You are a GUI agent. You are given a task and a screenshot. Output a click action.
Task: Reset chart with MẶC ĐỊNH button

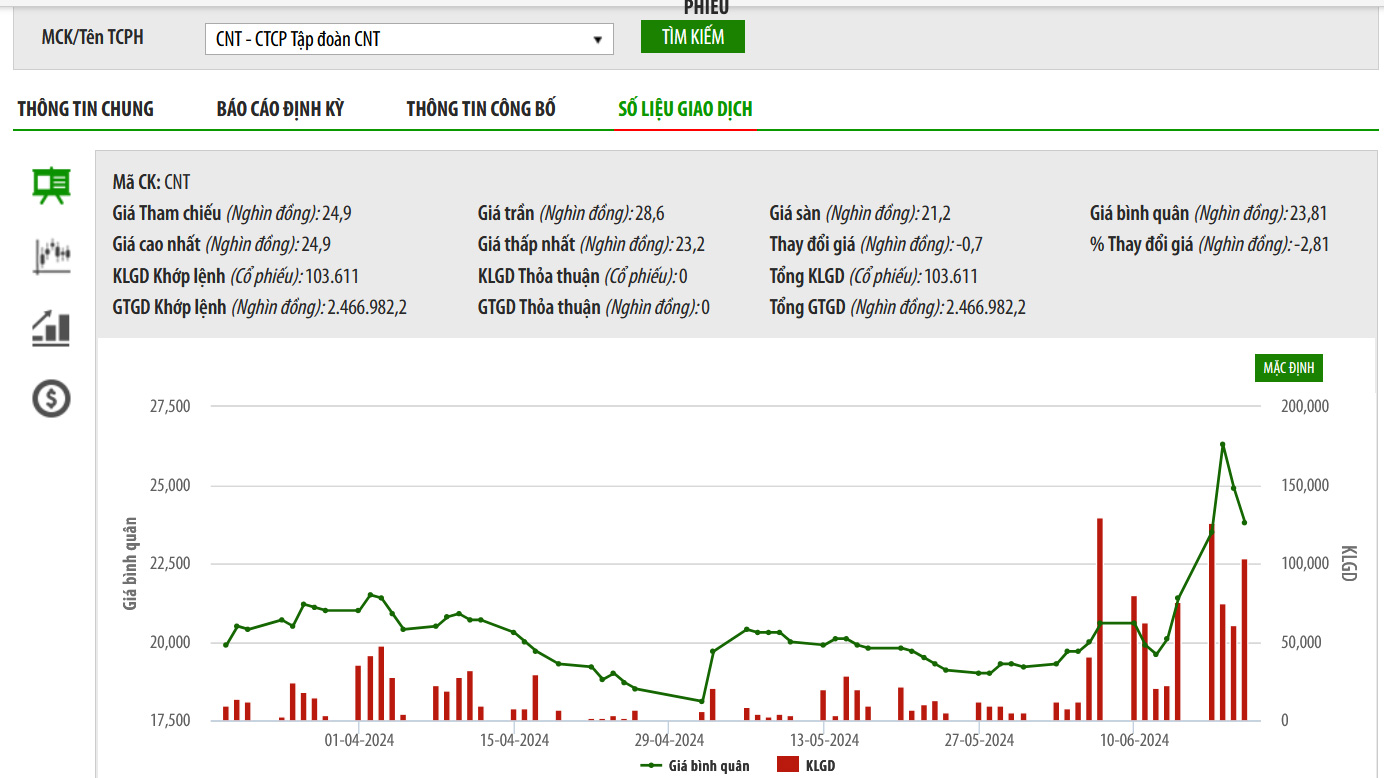click(x=1288, y=368)
